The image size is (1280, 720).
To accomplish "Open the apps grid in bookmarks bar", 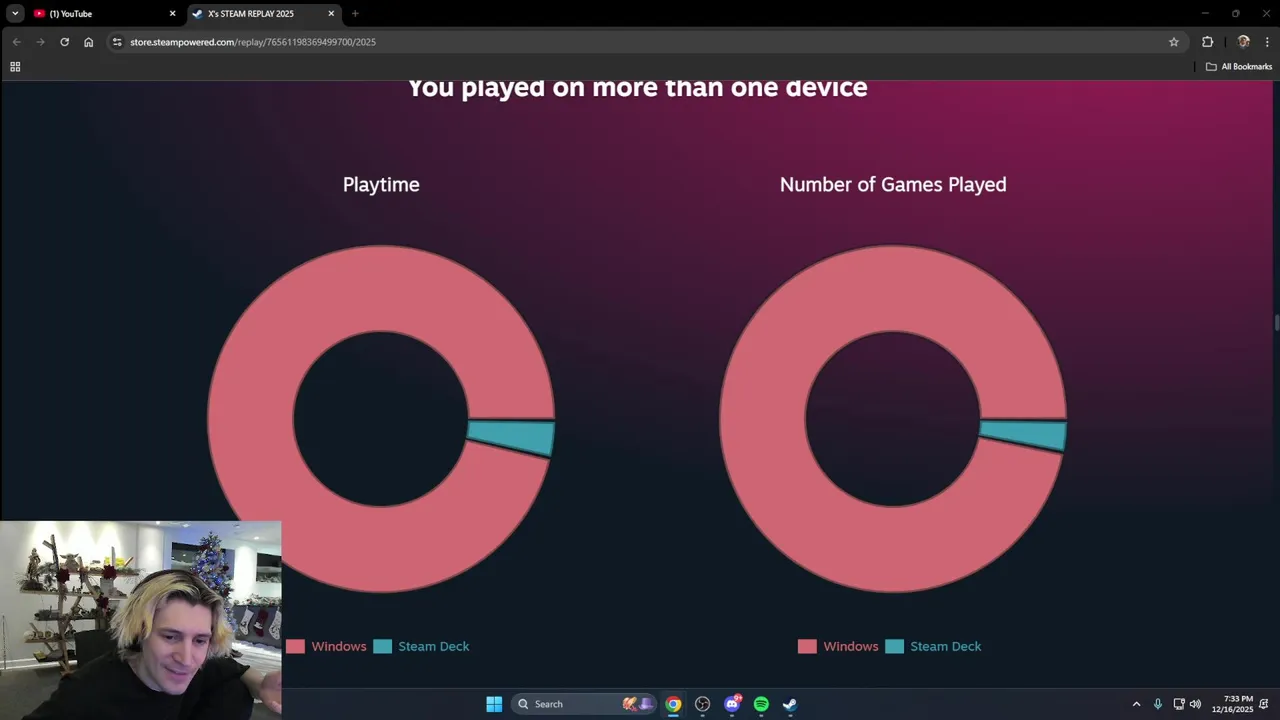I will 15,67.
